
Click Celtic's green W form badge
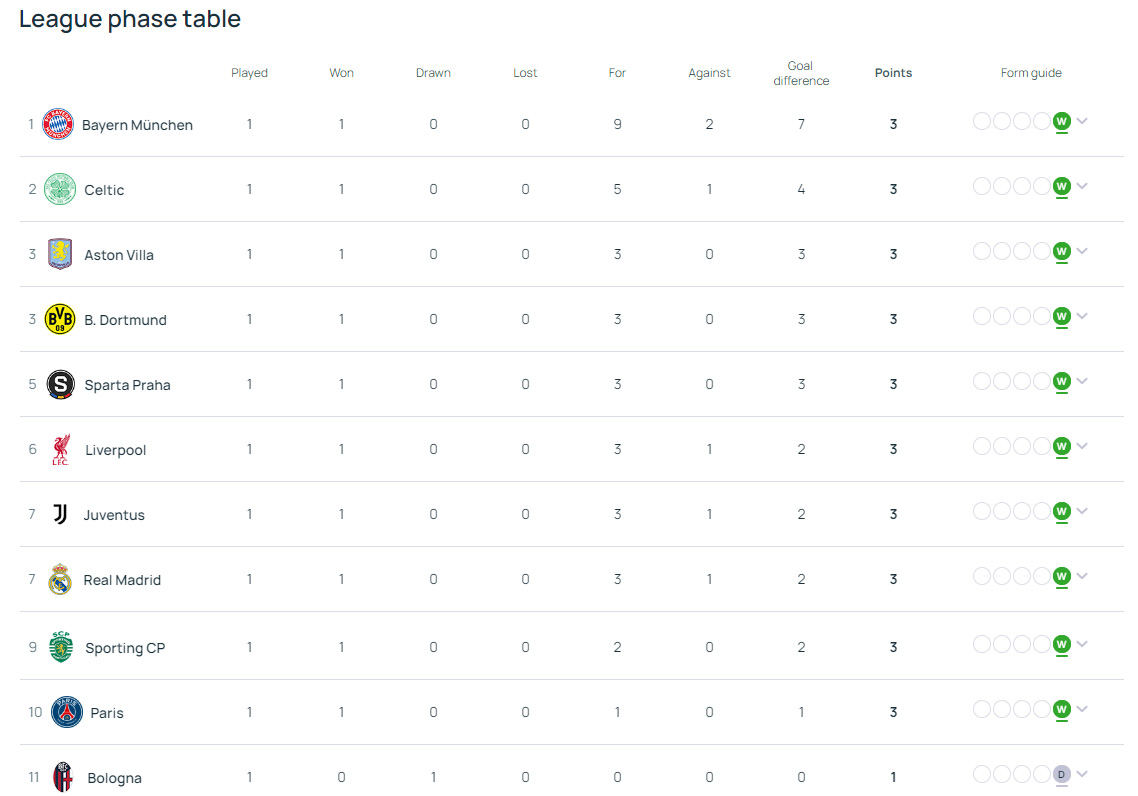coord(1062,186)
